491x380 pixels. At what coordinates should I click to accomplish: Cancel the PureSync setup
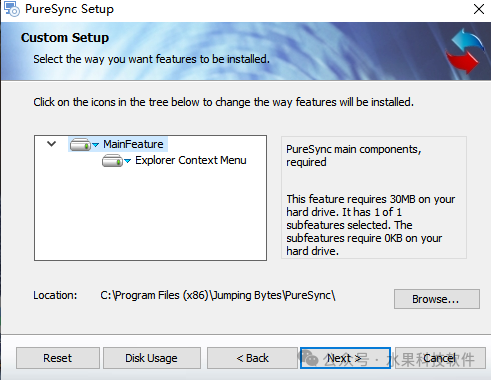(x=440, y=358)
